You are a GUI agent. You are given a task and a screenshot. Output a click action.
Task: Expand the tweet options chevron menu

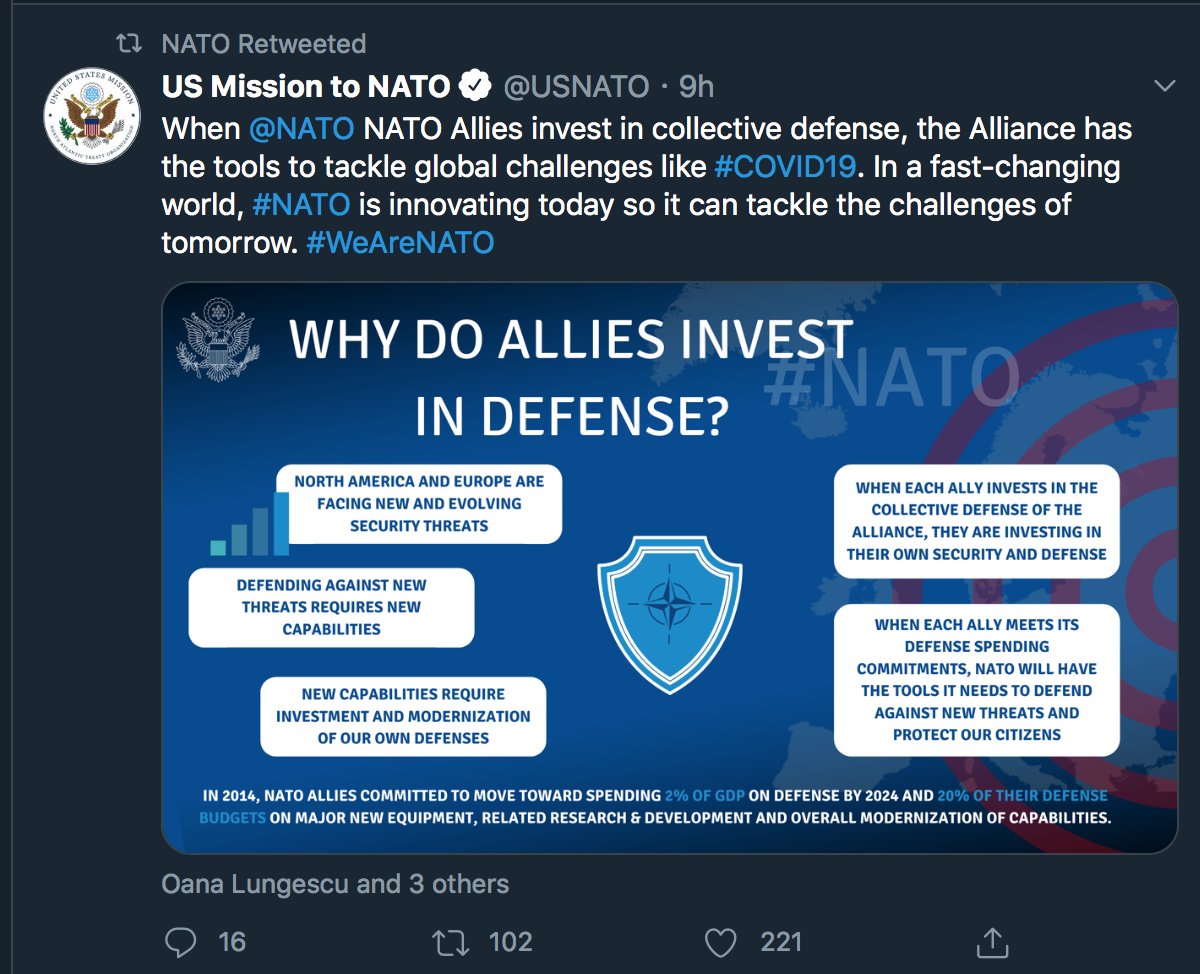[1164, 86]
